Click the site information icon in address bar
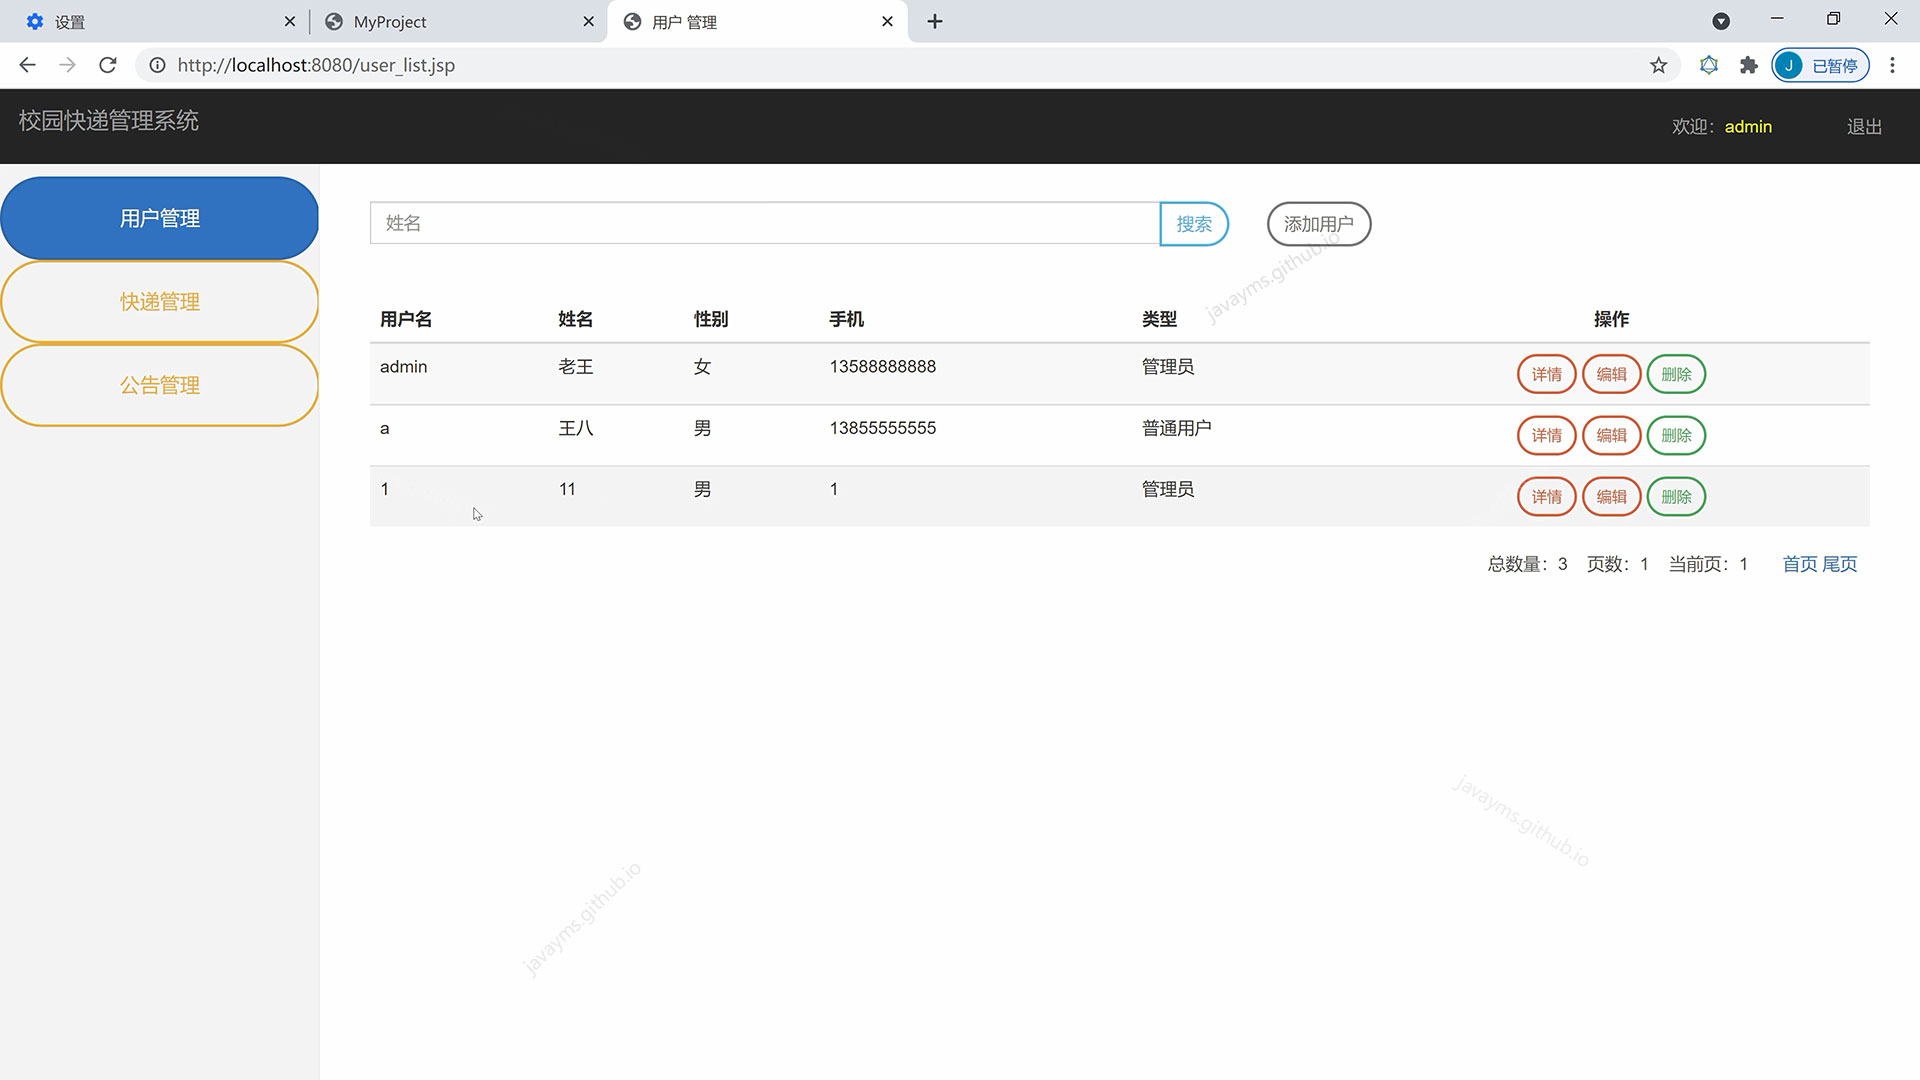 (157, 65)
